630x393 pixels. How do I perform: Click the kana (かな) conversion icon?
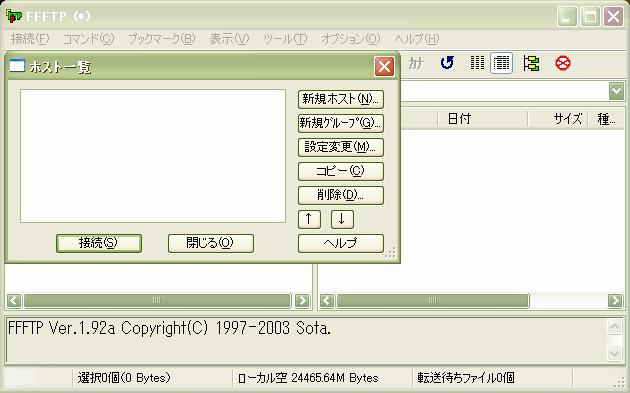(416, 63)
